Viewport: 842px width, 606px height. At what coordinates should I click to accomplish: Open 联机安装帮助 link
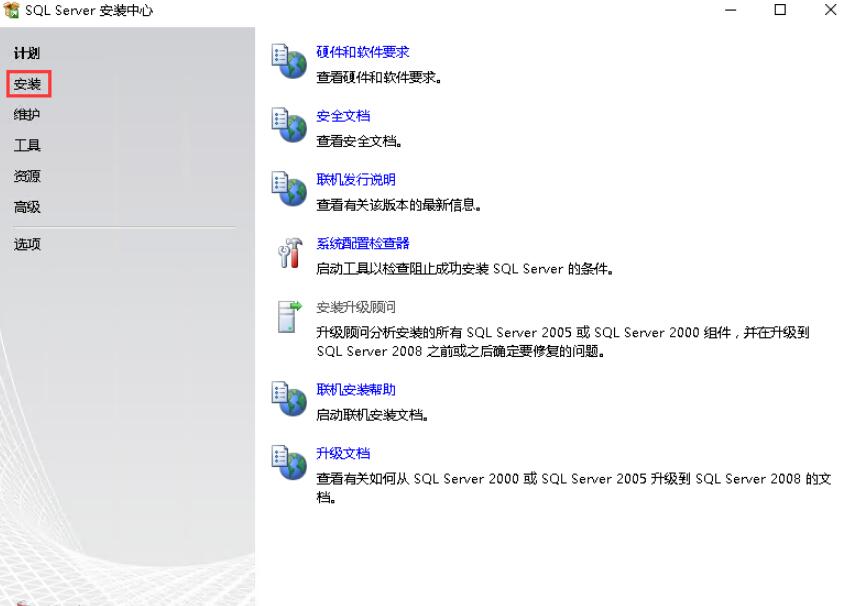pyautogui.click(x=355, y=389)
